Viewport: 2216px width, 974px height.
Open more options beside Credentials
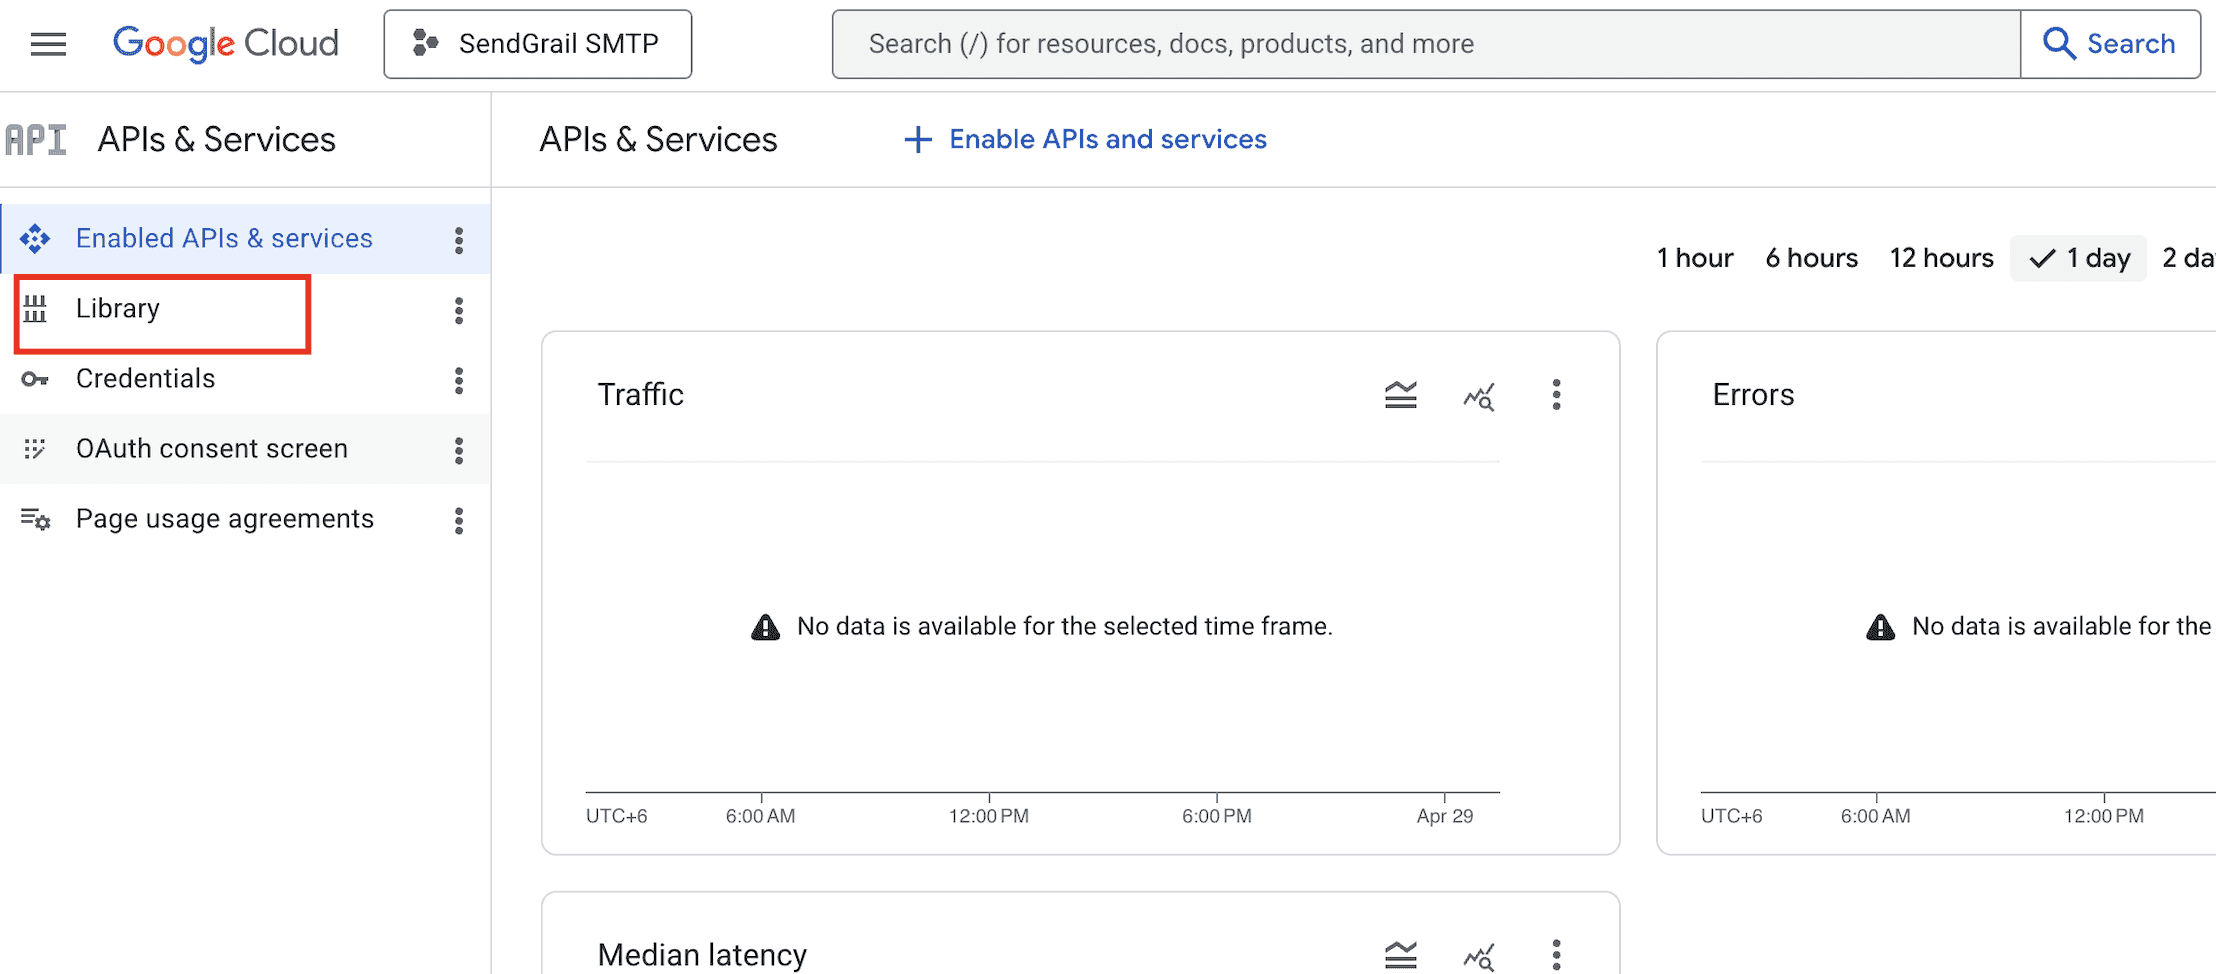(x=459, y=380)
